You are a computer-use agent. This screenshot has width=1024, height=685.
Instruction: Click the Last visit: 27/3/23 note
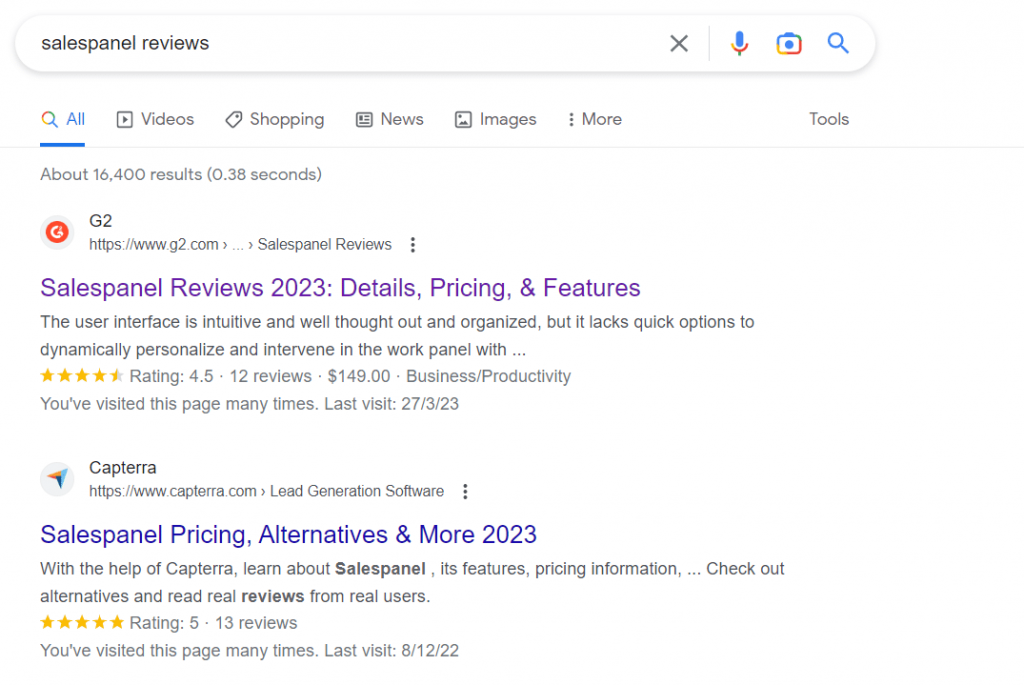click(x=391, y=404)
